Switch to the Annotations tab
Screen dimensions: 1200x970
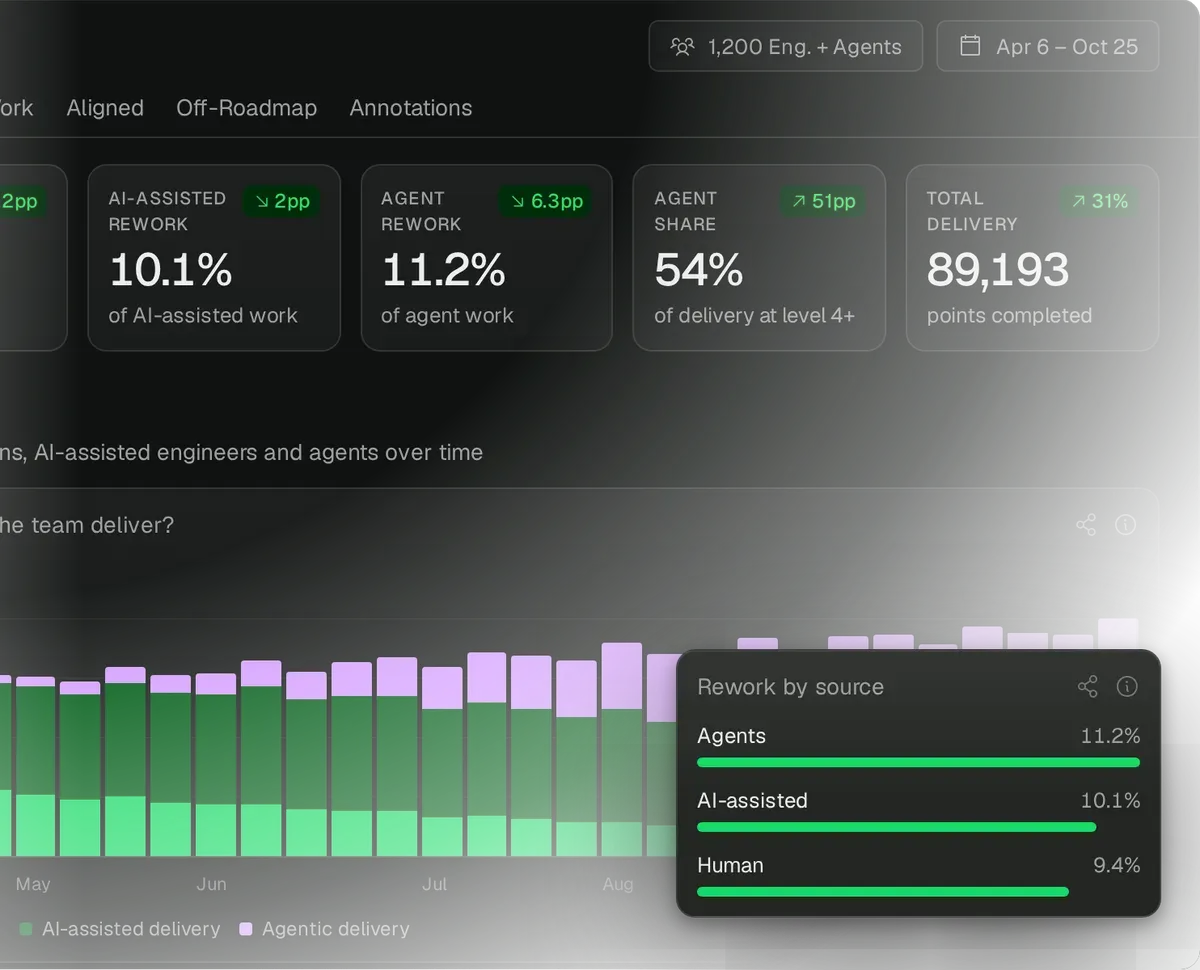(411, 108)
